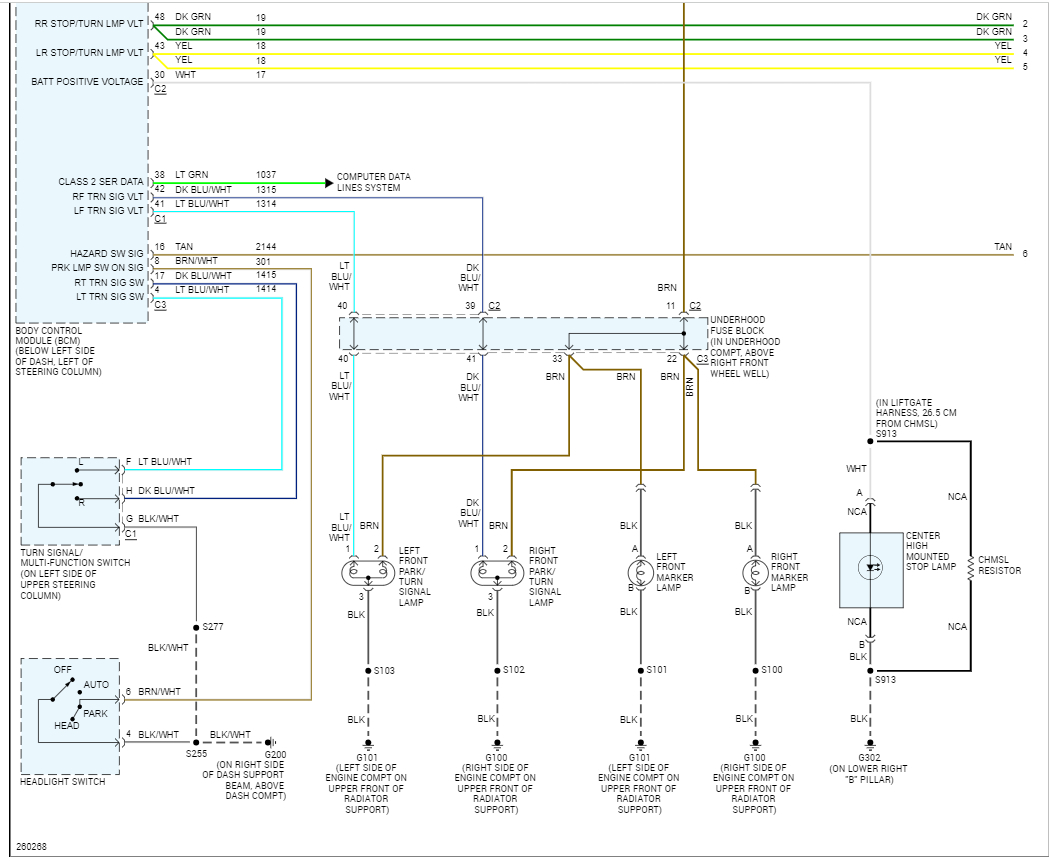Click the HAZARD SW SIG label
The height and width of the screenshot is (862, 1049).
click(107, 253)
